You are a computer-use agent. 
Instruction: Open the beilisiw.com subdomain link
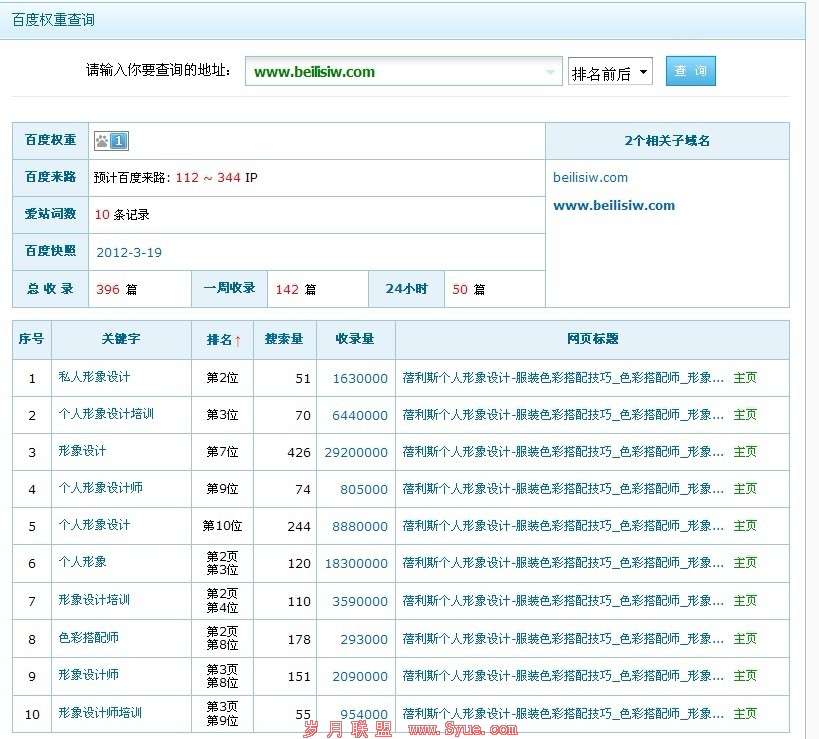coord(590,178)
